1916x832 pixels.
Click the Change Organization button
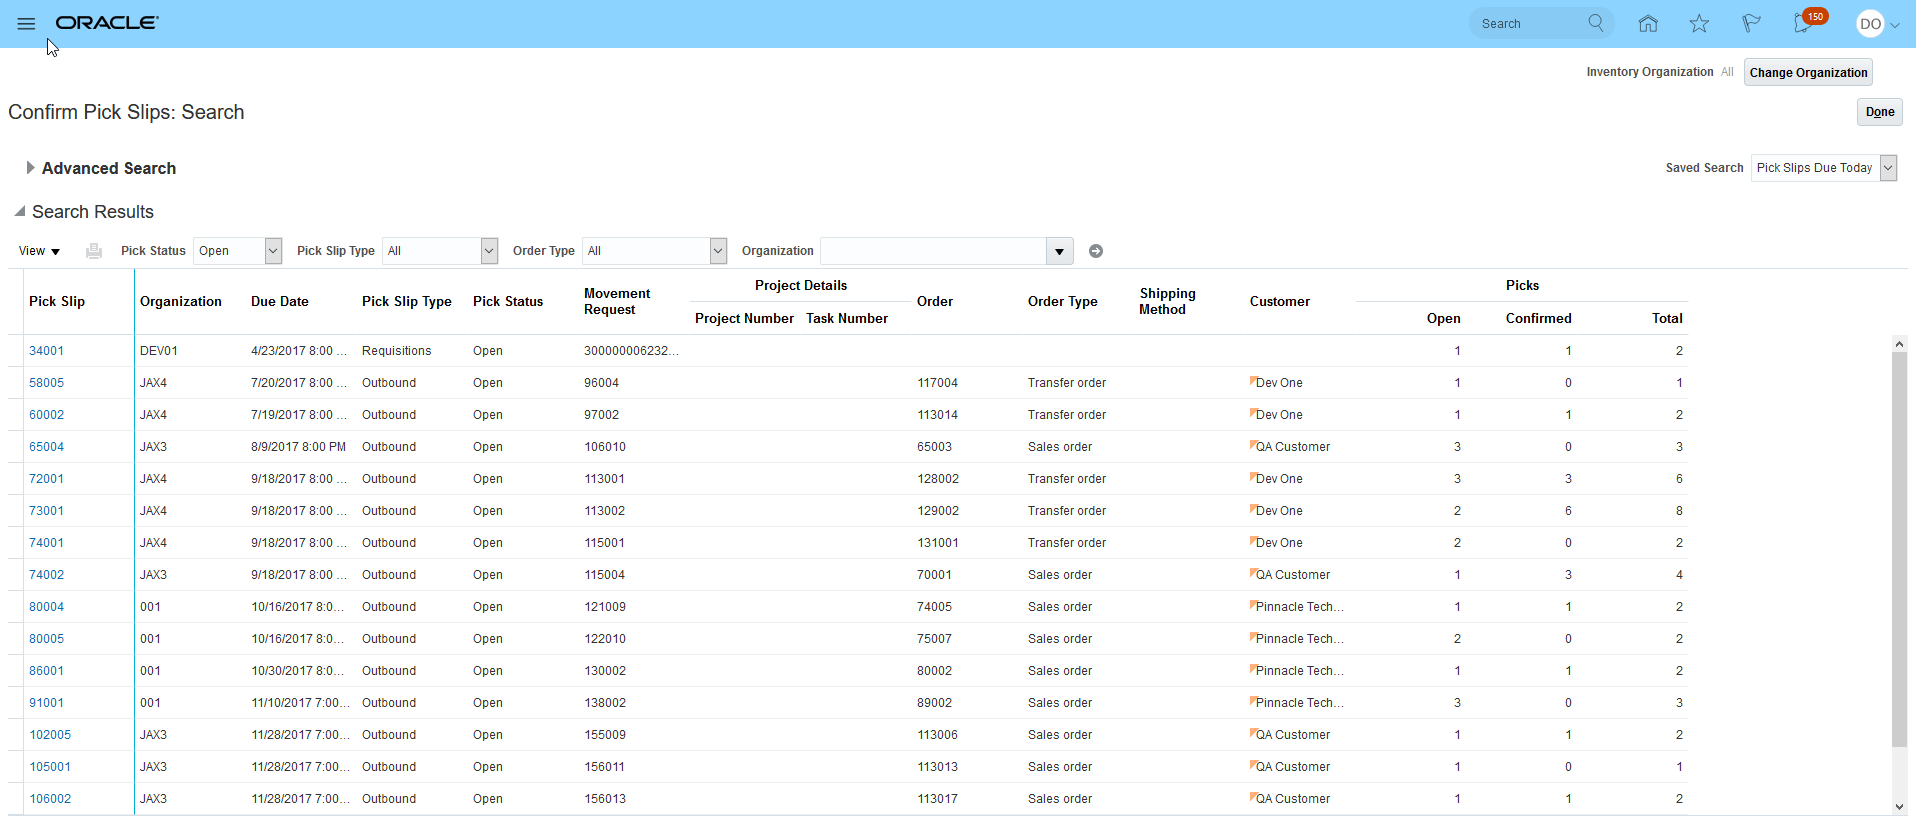1808,72
